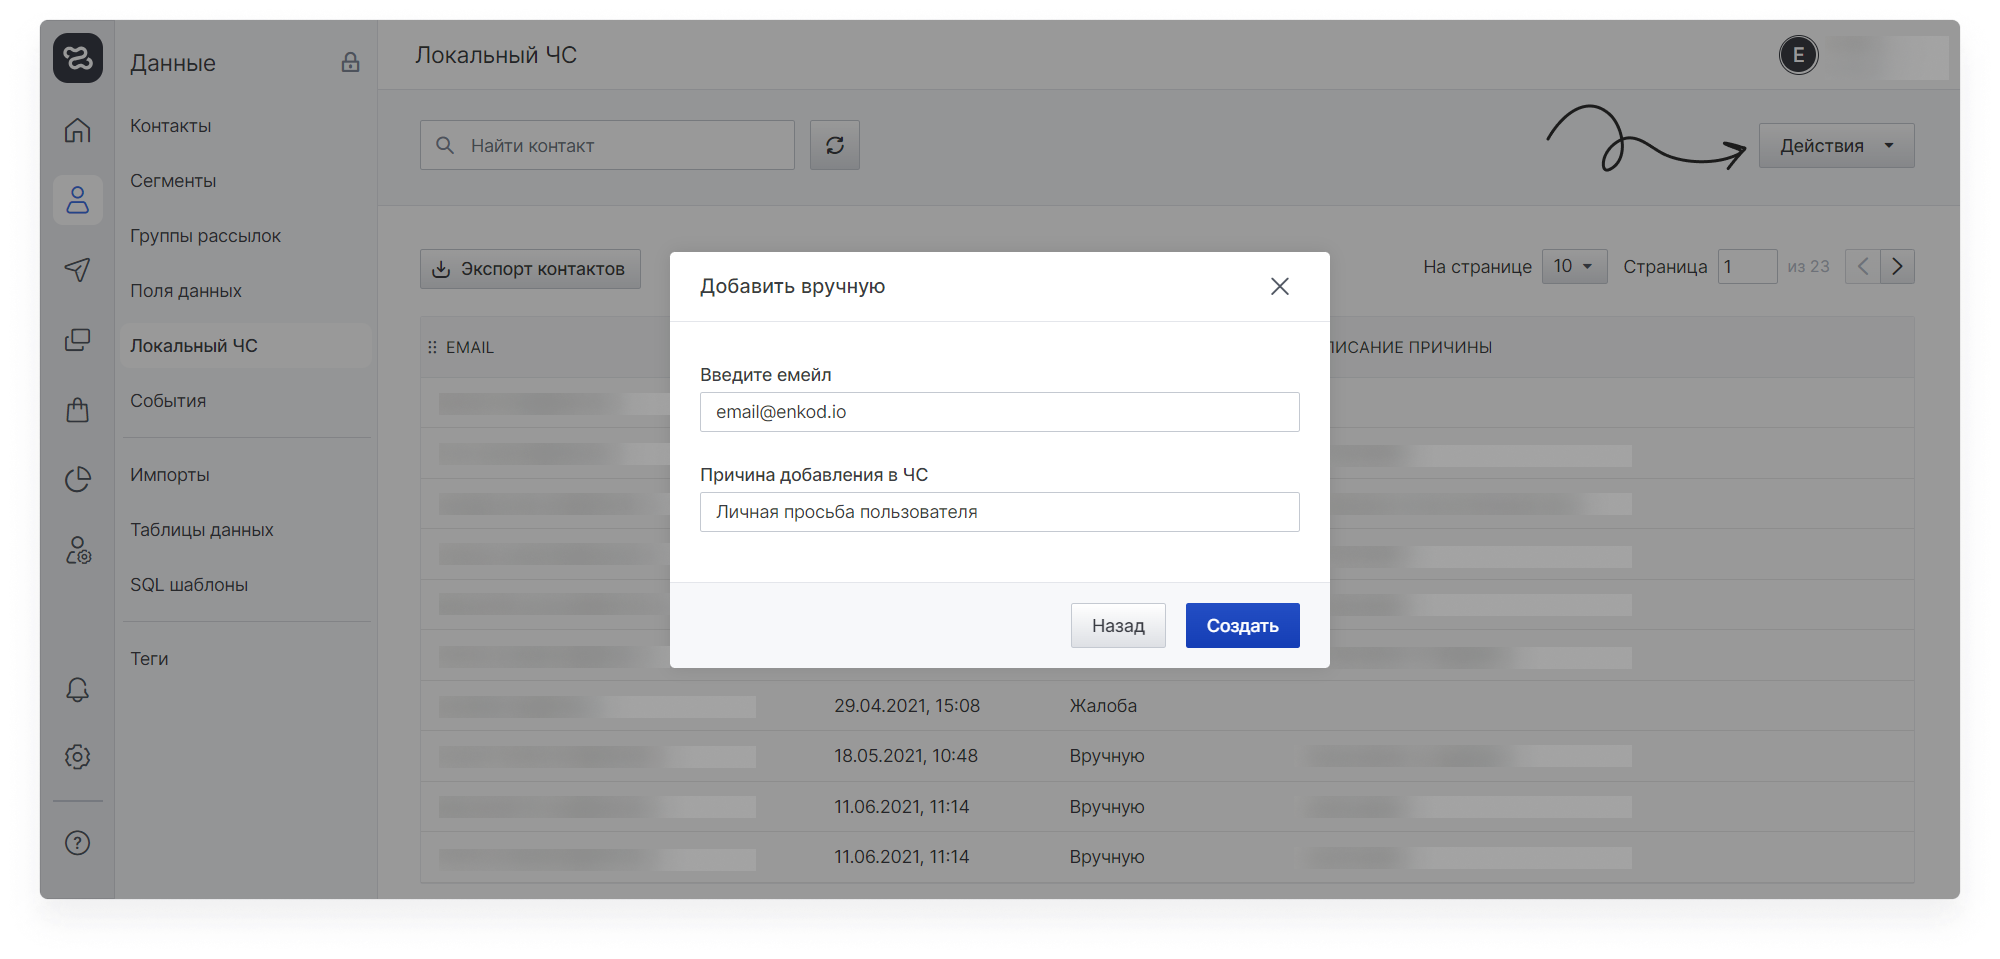Go to the previous page arrow
Image resolution: width=2000 pixels, height=959 pixels.
(1863, 267)
